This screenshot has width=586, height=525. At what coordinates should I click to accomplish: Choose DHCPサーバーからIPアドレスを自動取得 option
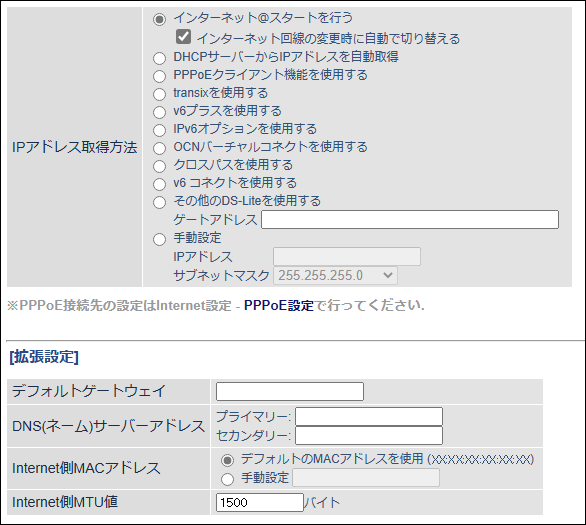pyautogui.click(x=159, y=58)
